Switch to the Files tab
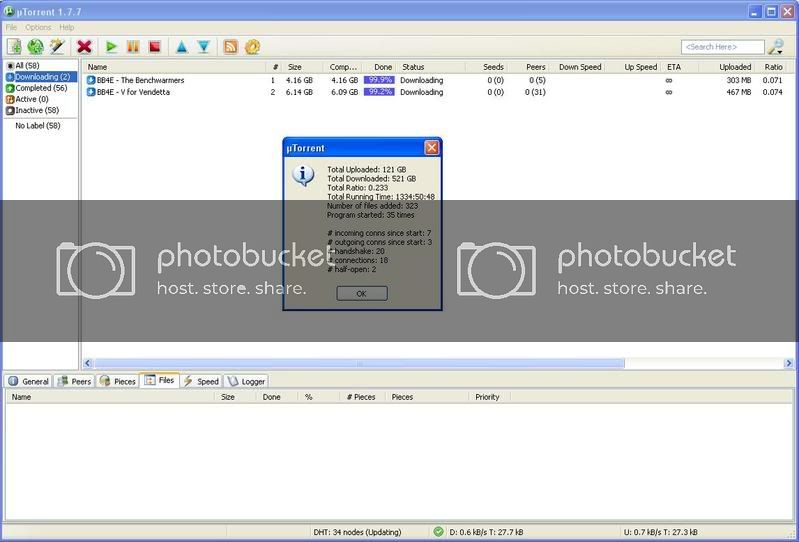This screenshot has width=799, height=542. point(159,380)
